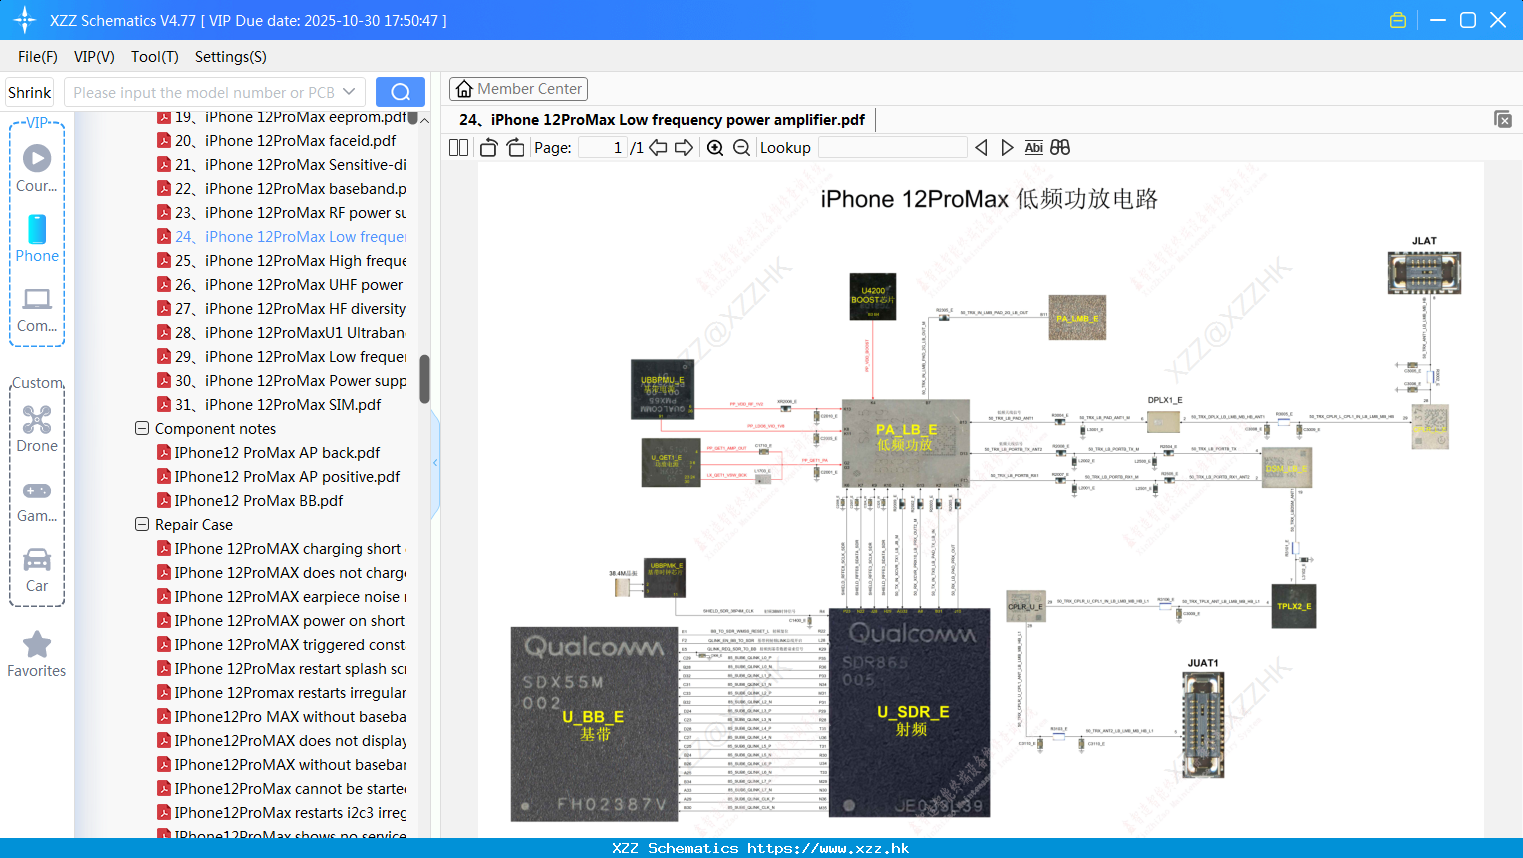The image size is (1523, 858).
Task: Select the Car category icon
Action: point(37,570)
